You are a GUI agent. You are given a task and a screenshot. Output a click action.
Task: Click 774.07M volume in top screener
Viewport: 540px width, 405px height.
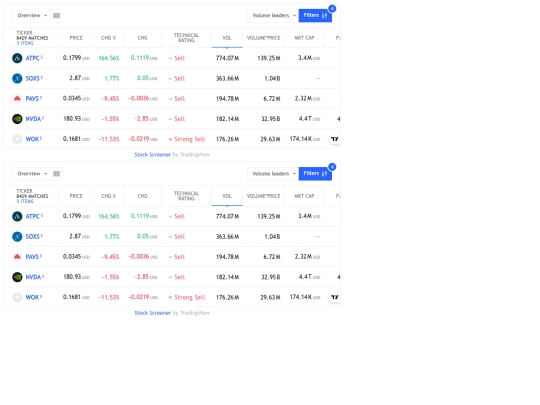(227, 58)
